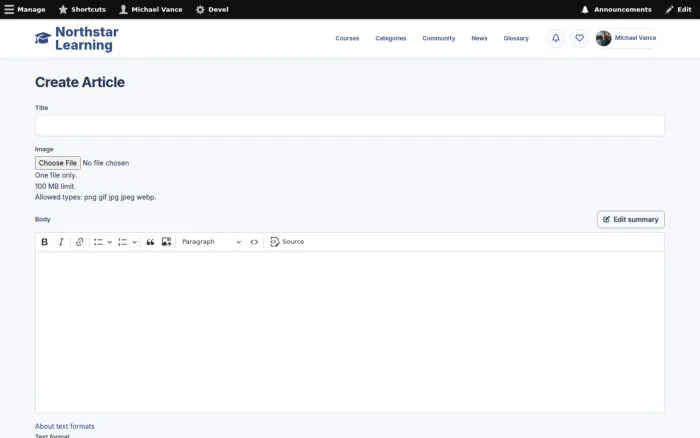
Task: Click the notifications bell icon
Action: coord(556,38)
